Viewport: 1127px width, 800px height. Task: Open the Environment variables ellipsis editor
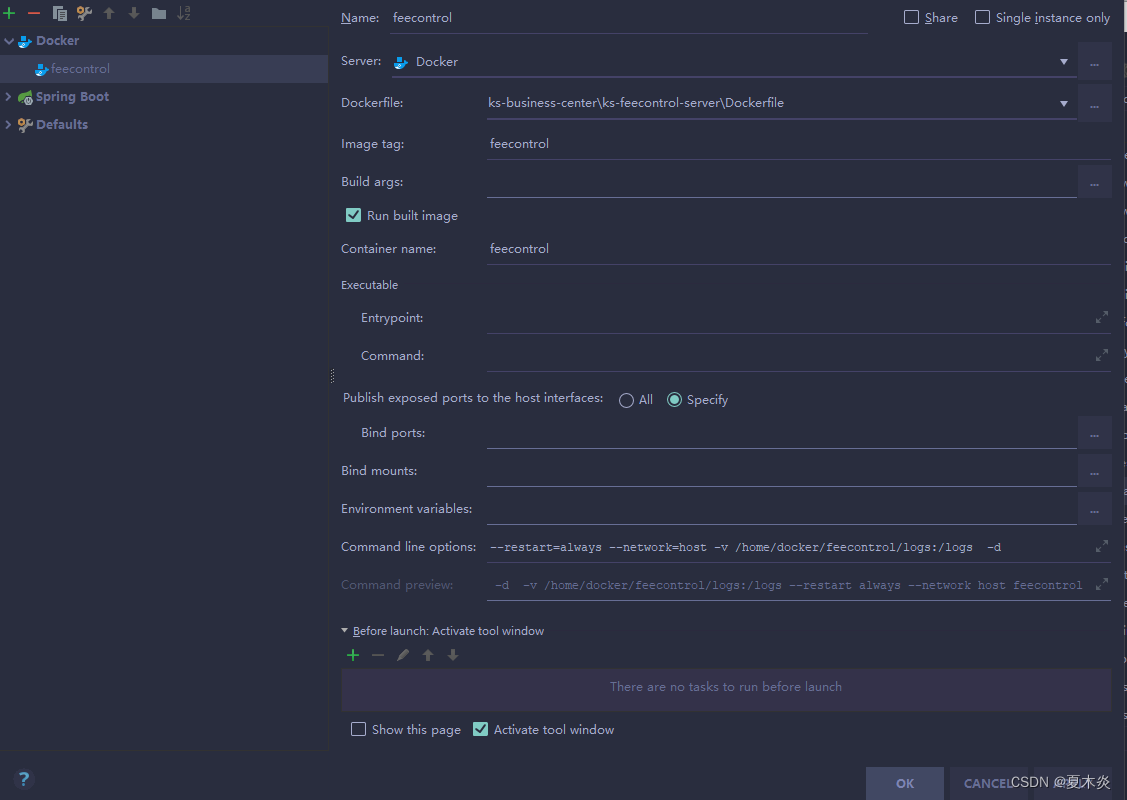point(1094,510)
